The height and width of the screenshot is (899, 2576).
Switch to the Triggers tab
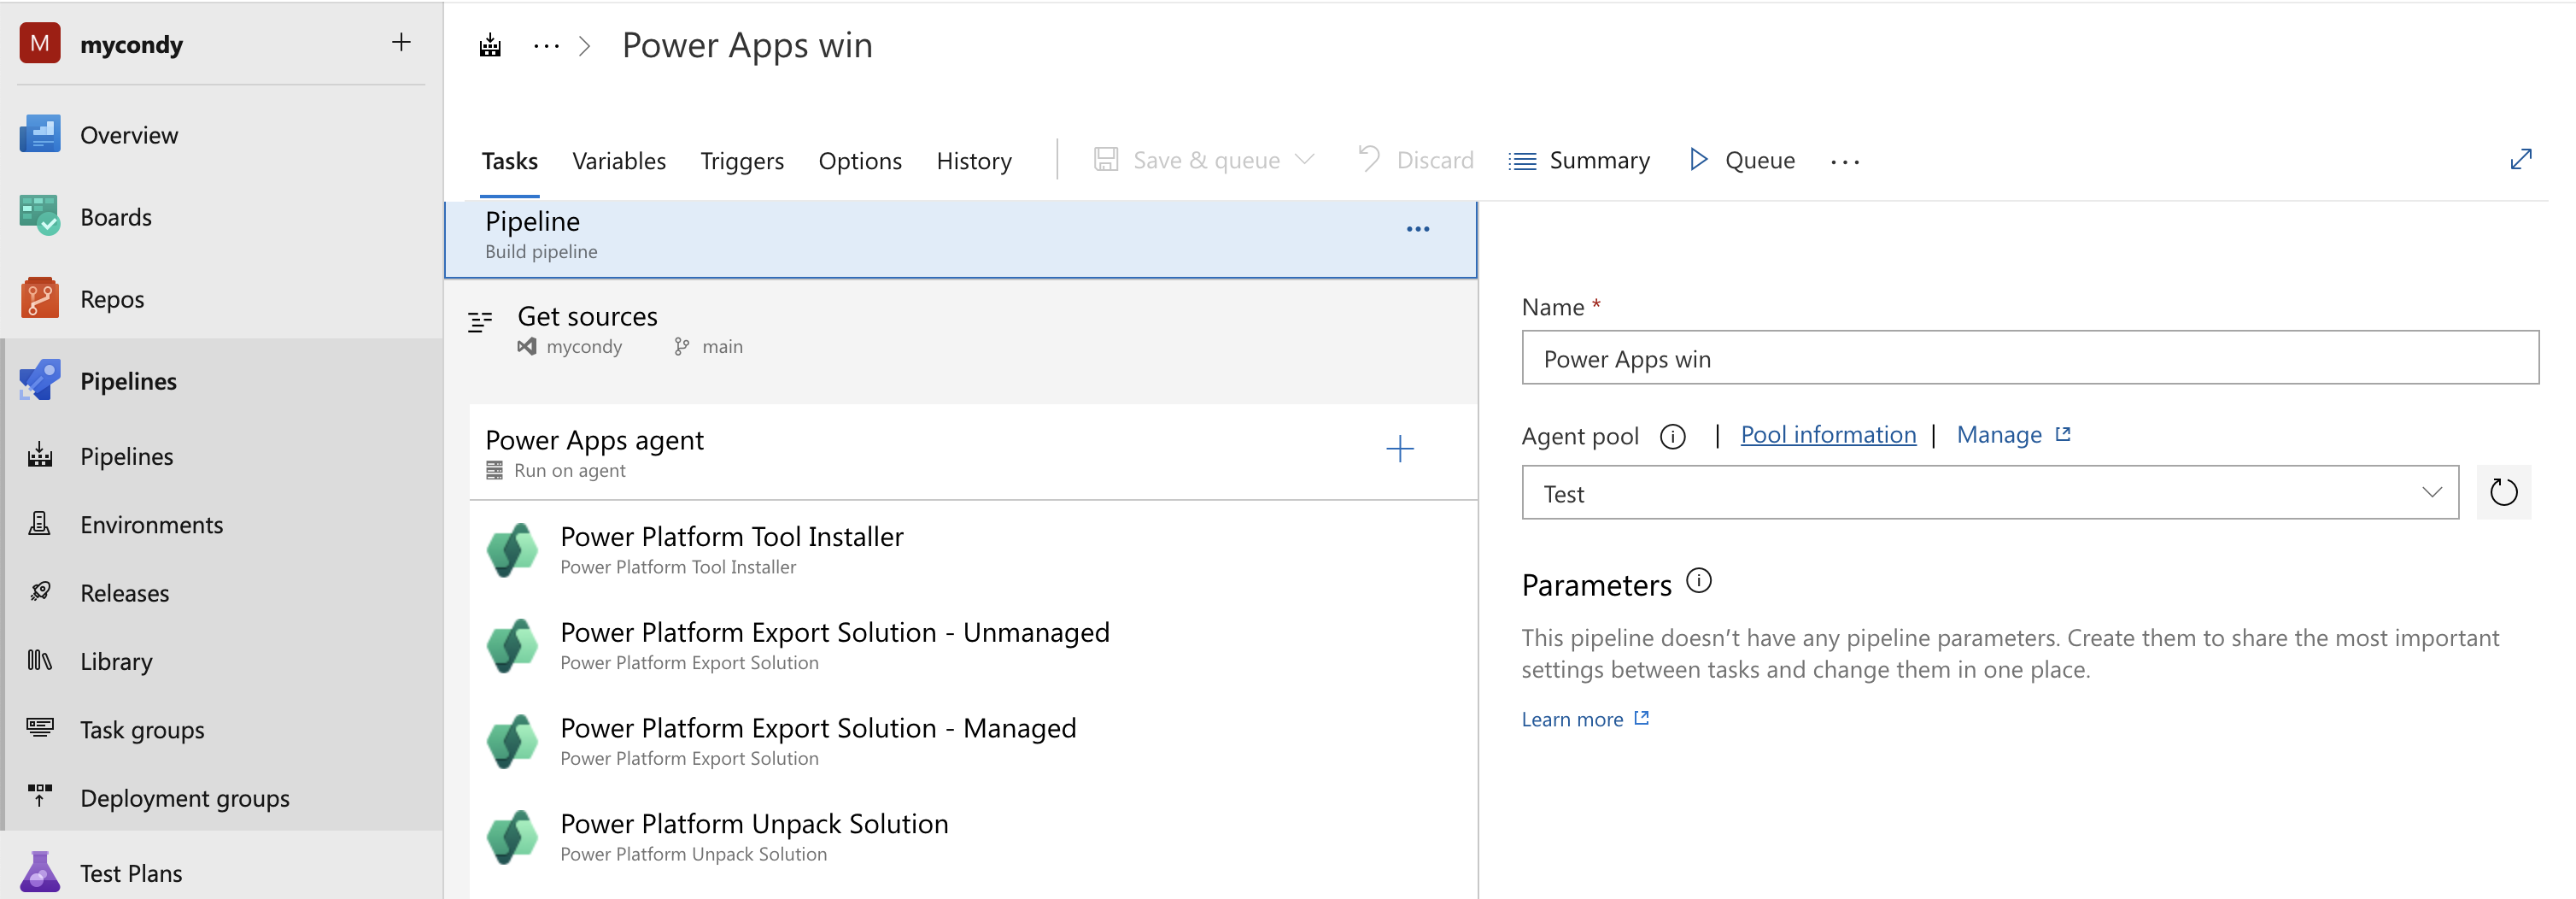tap(742, 161)
